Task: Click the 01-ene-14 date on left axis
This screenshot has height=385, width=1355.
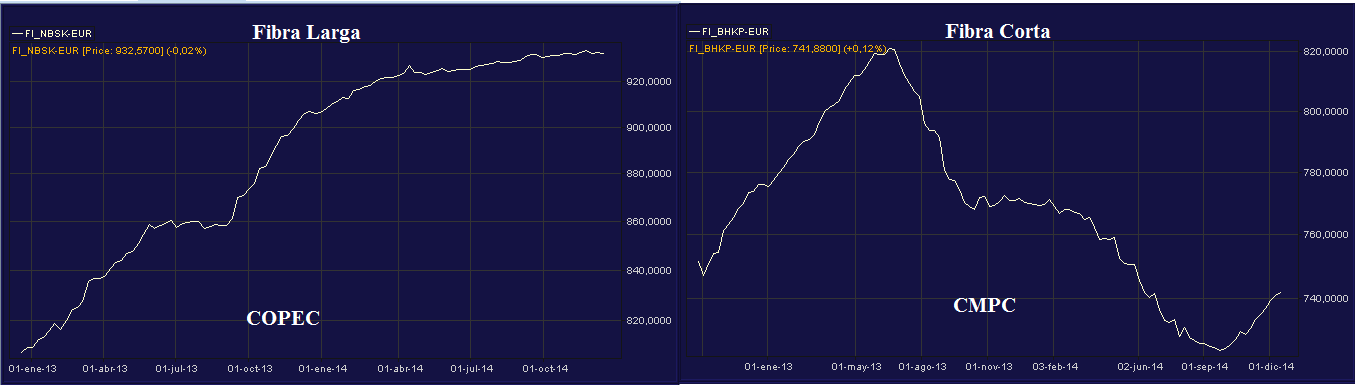Action: coord(325,368)
